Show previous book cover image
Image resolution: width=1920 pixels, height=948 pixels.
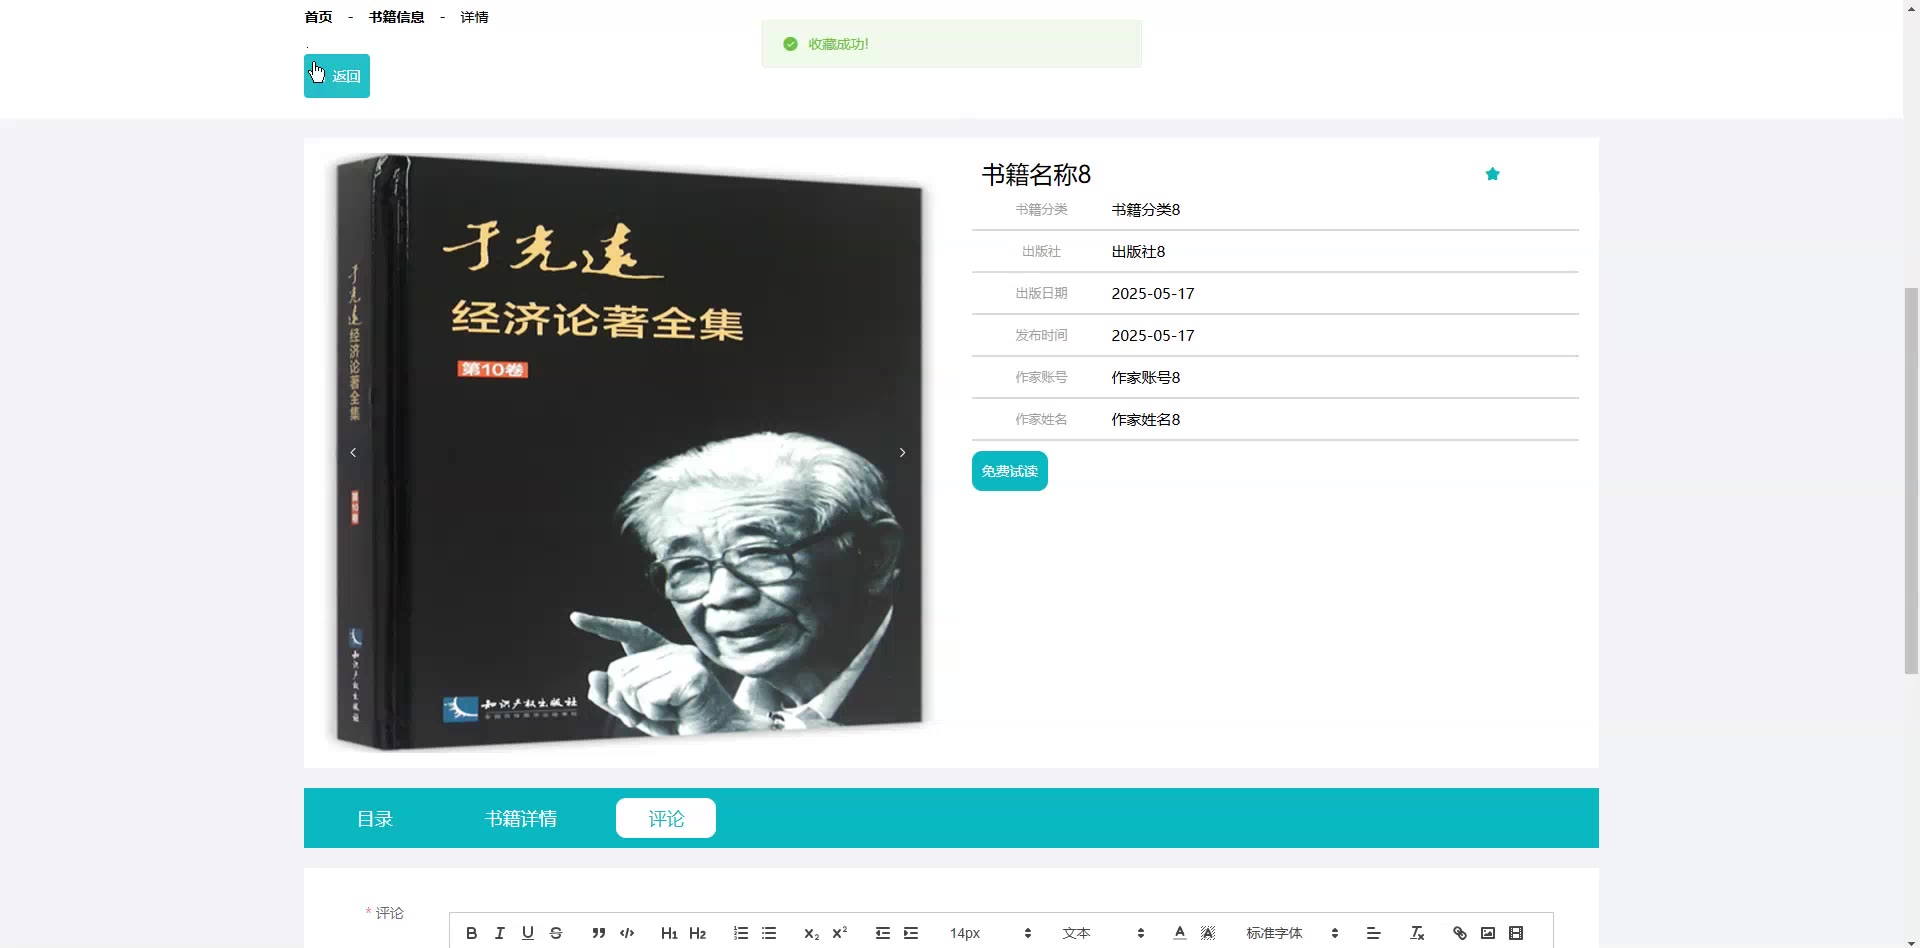click(353, 453)
